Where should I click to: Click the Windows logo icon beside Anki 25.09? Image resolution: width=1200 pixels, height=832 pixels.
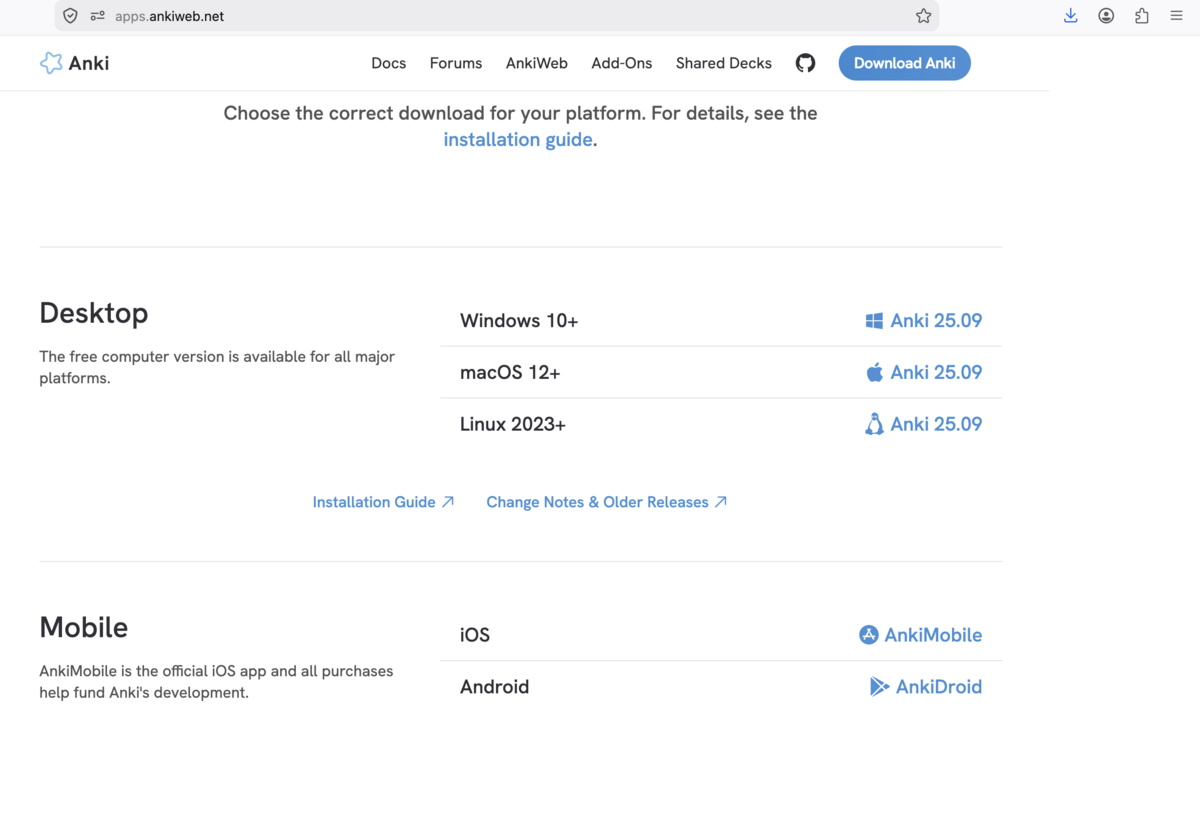[874, 321]
